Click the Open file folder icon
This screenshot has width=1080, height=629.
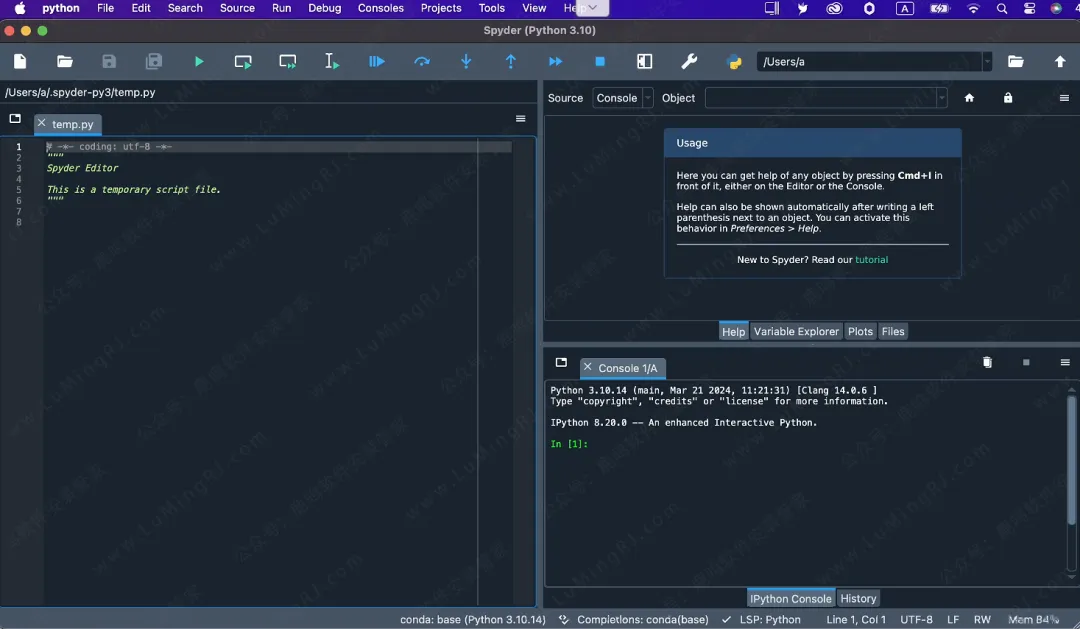[65, 62]
